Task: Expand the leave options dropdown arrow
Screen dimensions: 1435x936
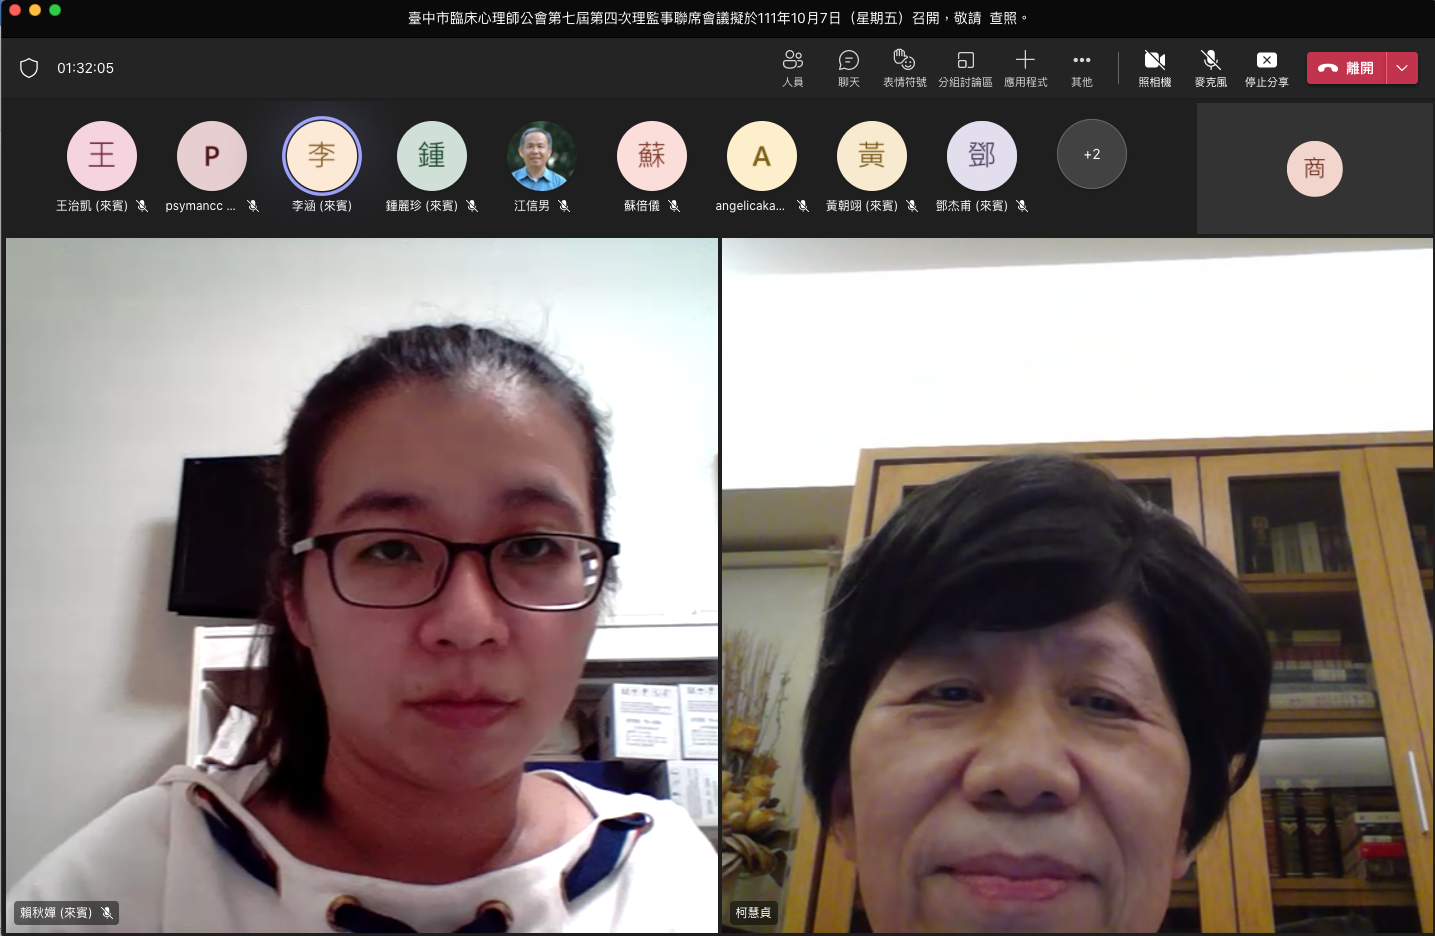Action: (x=1402, y=68)
